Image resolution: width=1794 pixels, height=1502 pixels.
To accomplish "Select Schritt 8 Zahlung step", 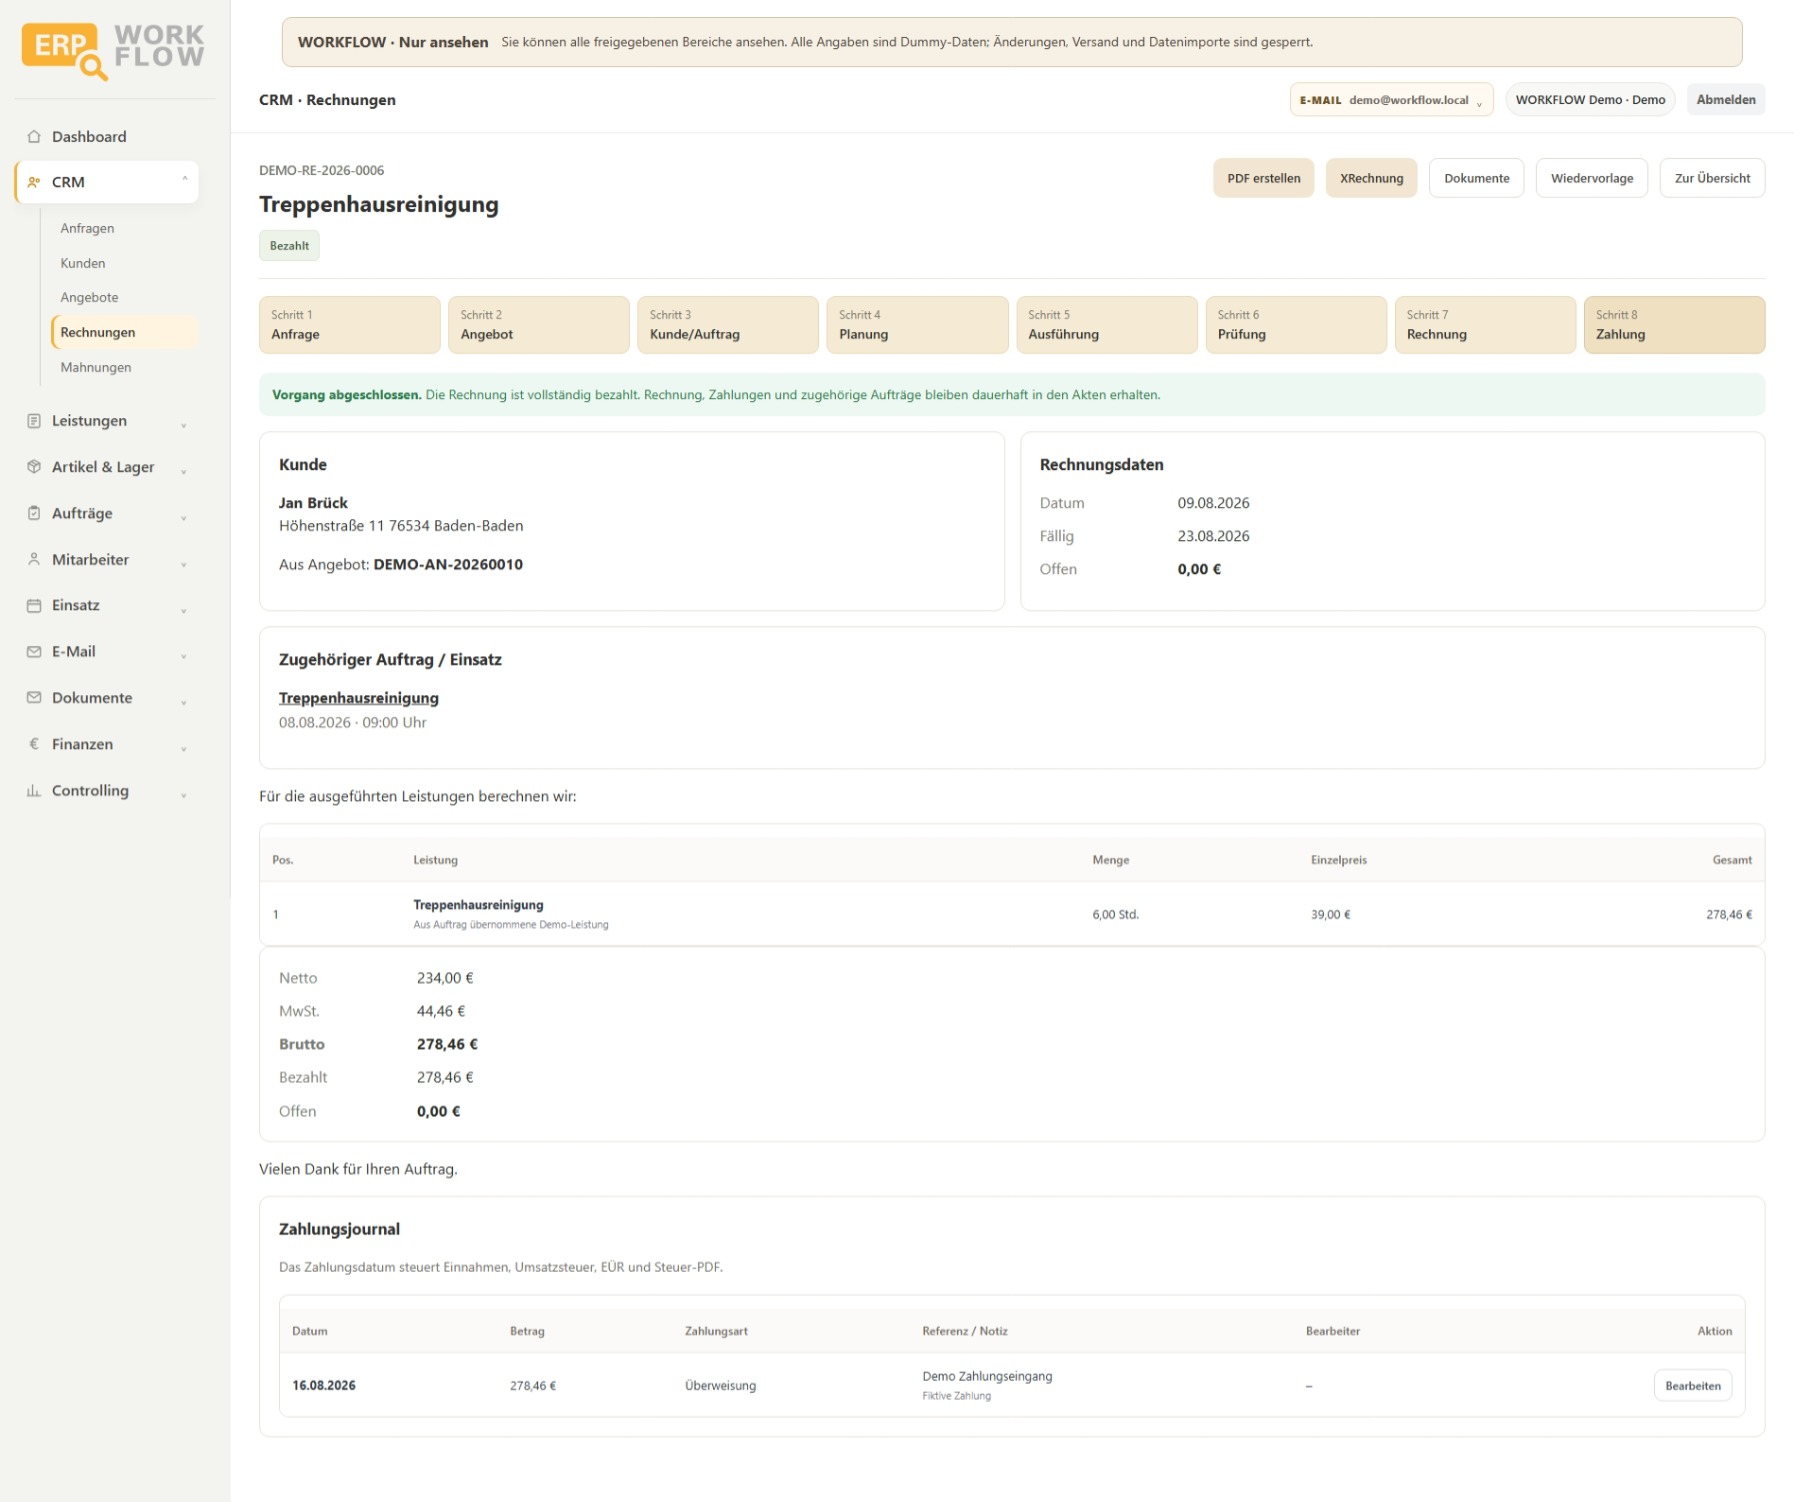I will tap(1674, 325).
